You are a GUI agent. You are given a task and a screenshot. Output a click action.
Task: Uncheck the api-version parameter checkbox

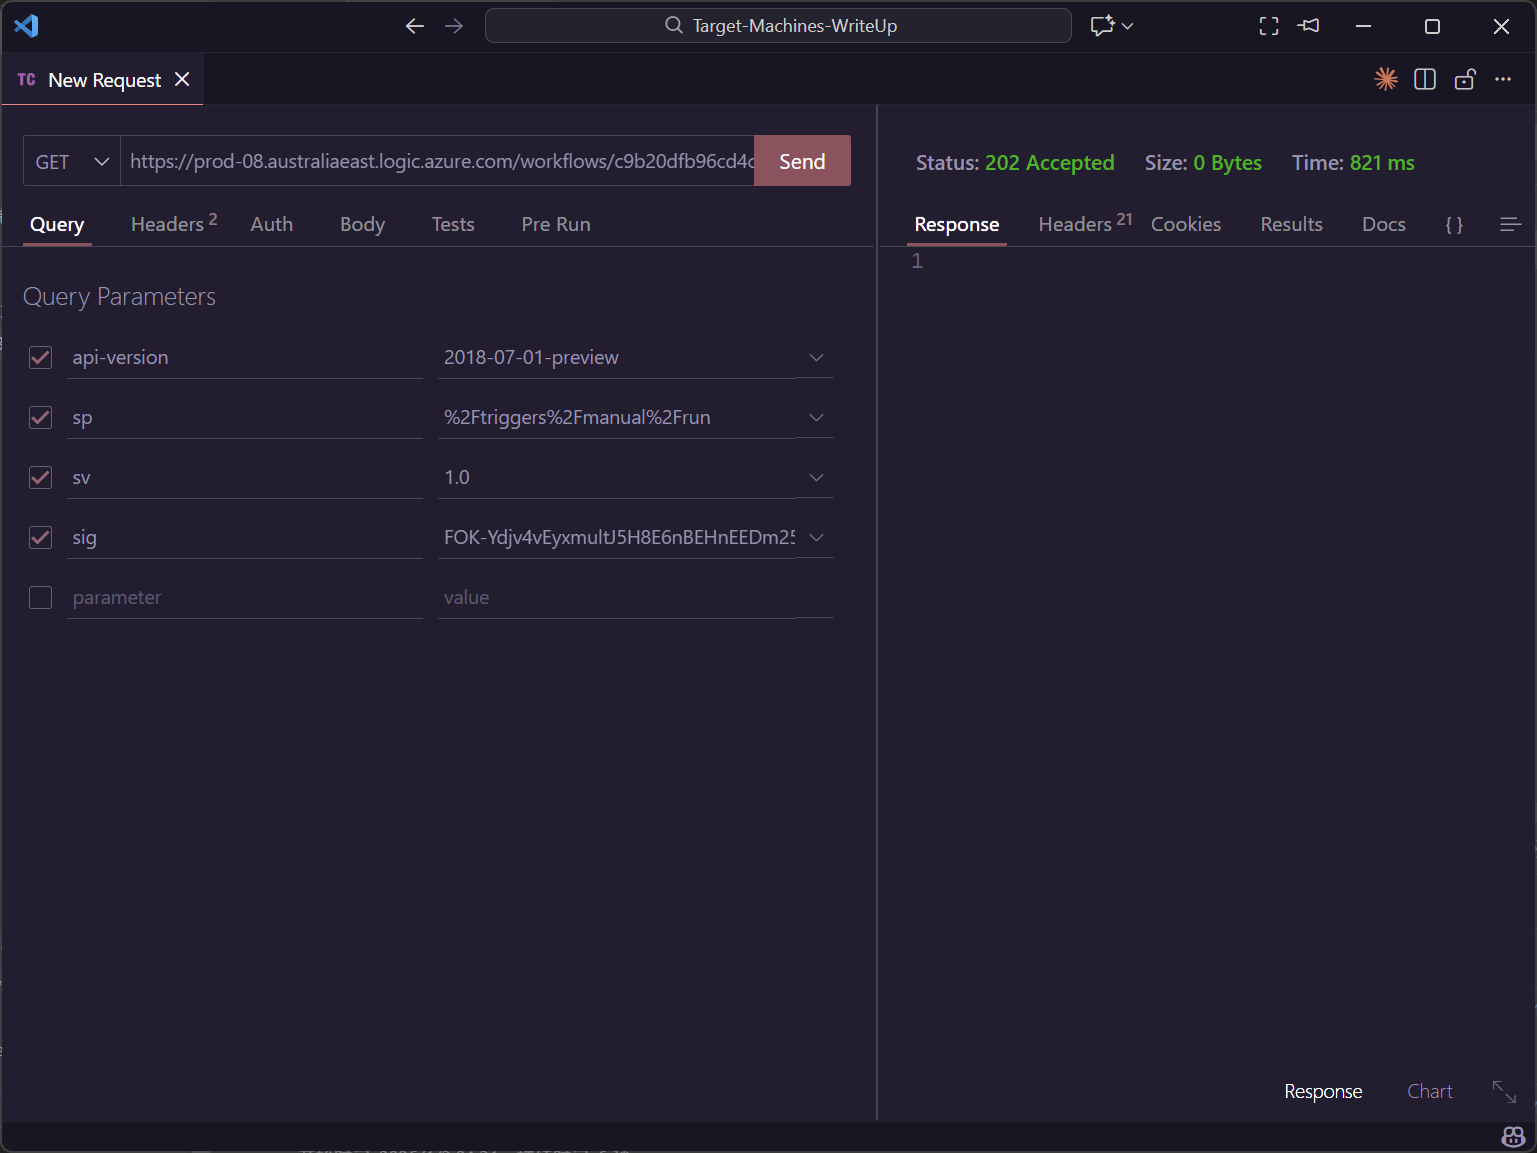[x=40, y=358]
